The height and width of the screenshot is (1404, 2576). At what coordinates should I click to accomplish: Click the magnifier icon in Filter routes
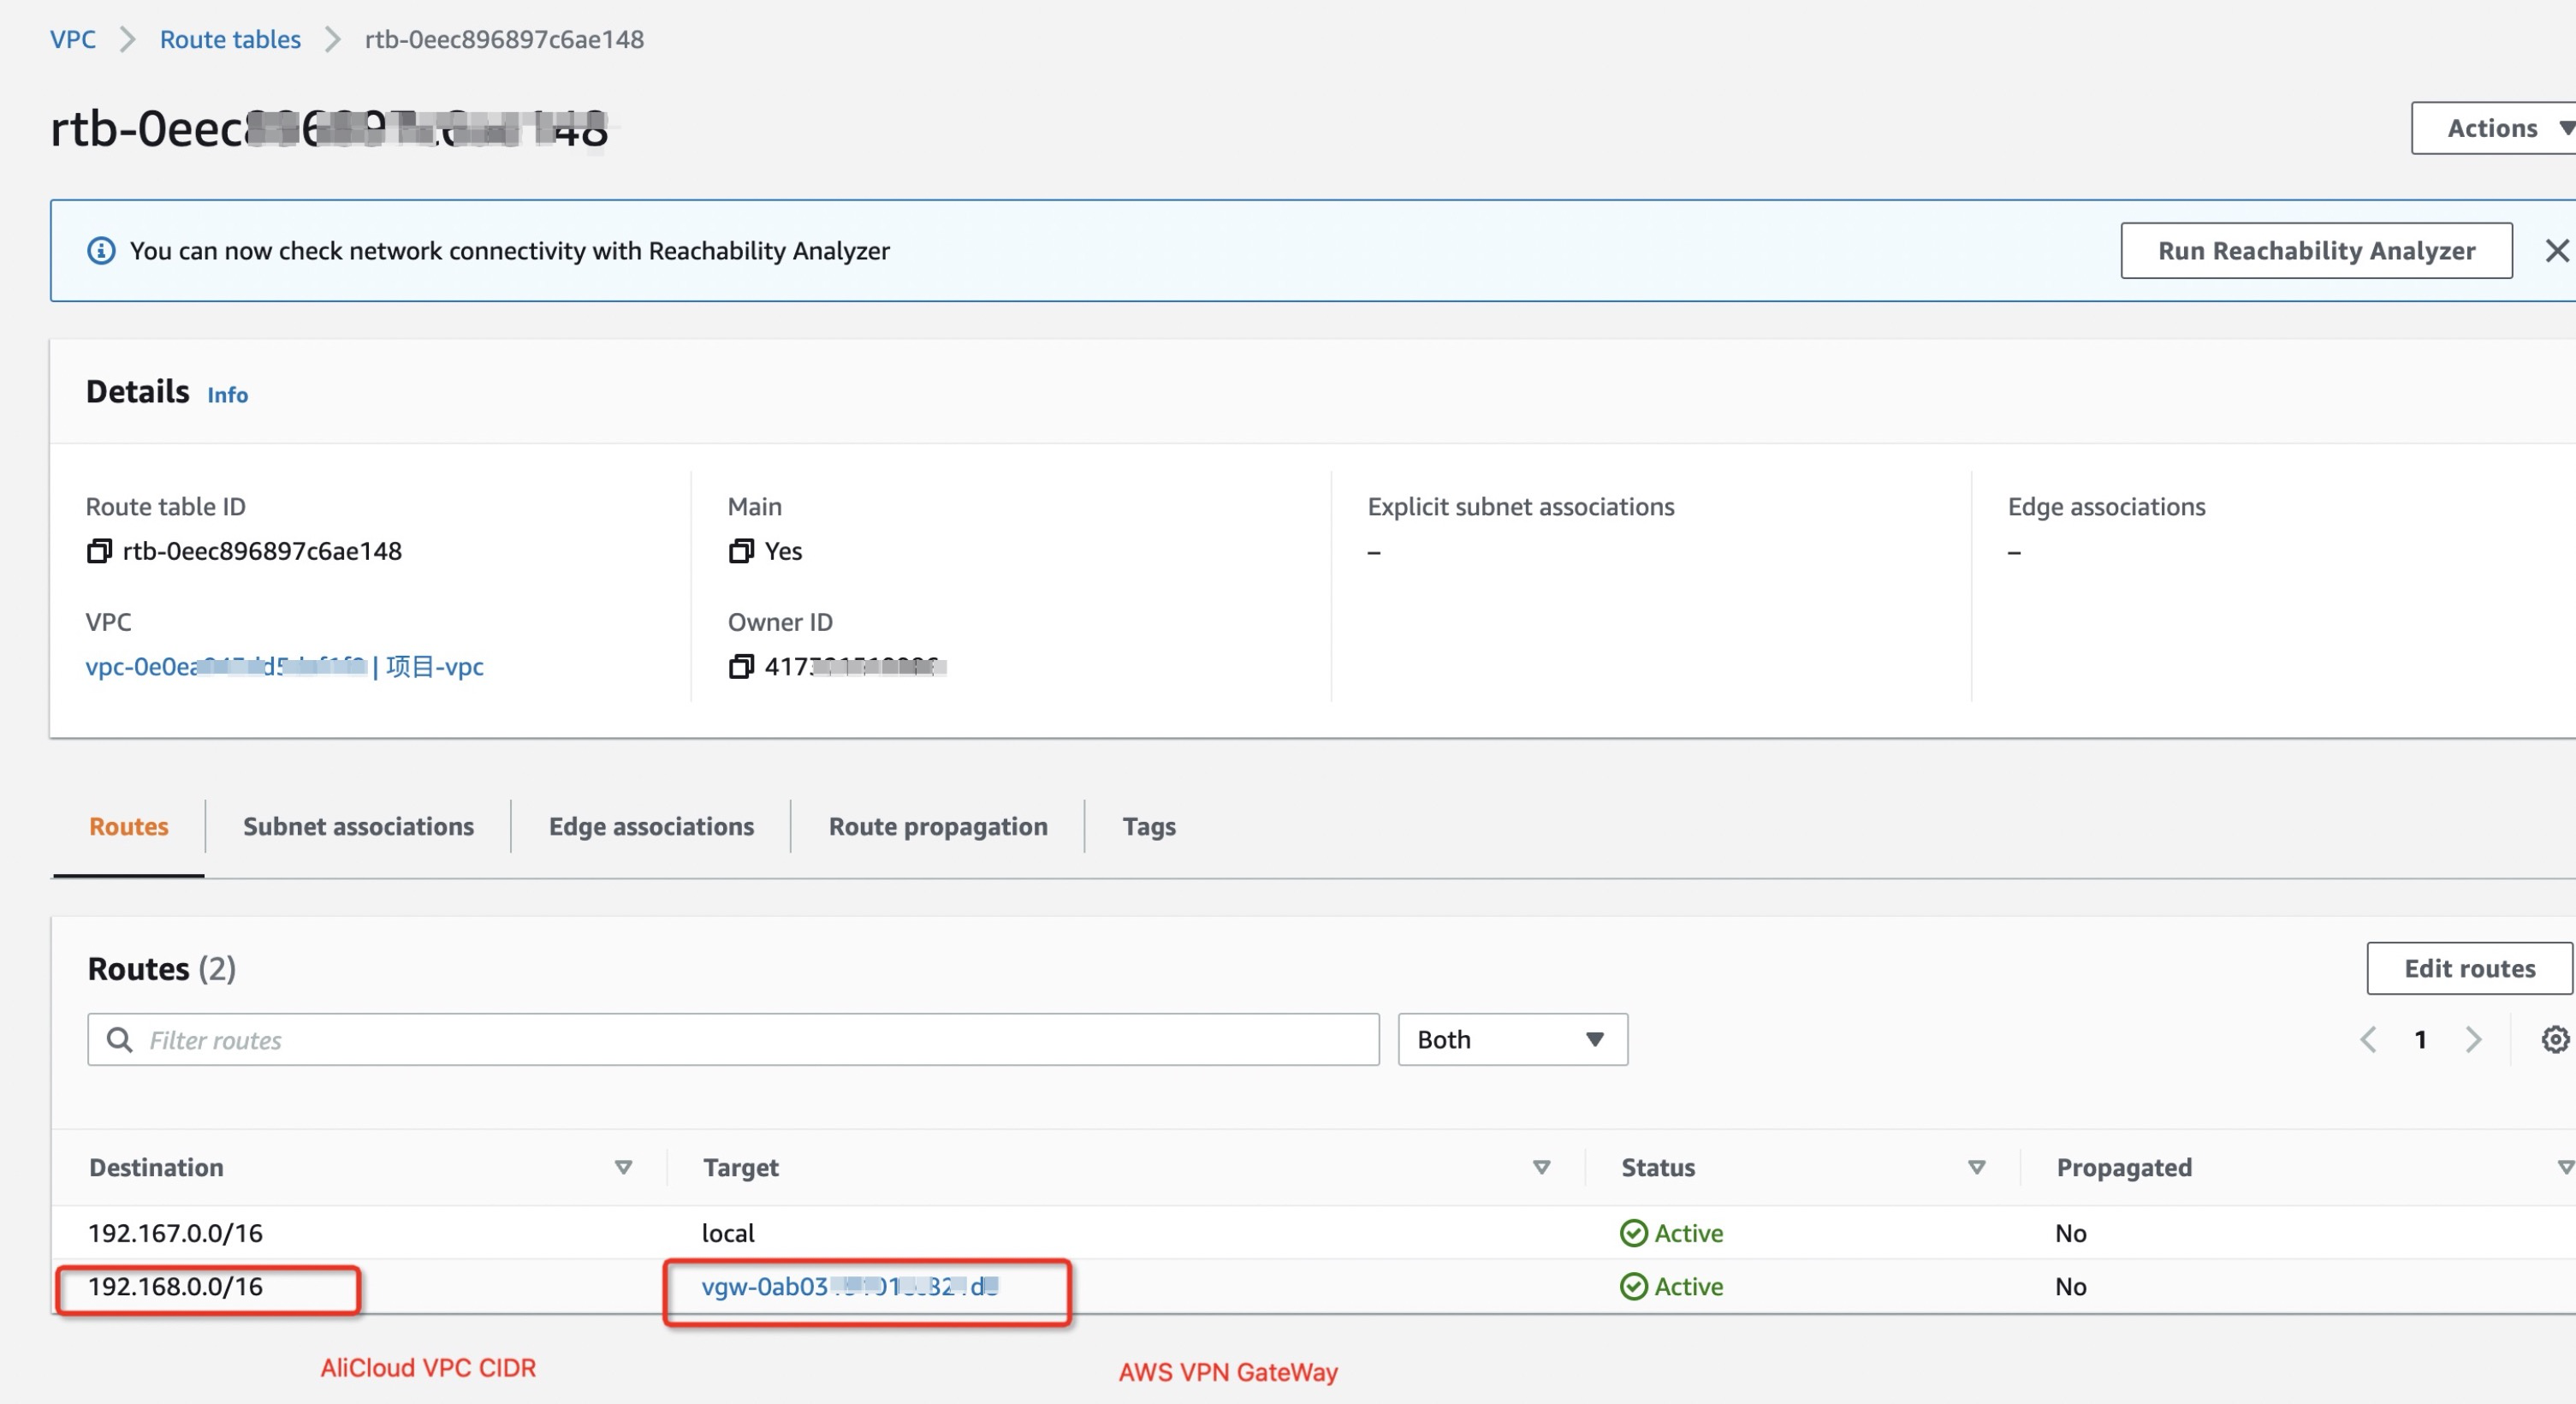pyautogui.click(x=120, y=1040)
